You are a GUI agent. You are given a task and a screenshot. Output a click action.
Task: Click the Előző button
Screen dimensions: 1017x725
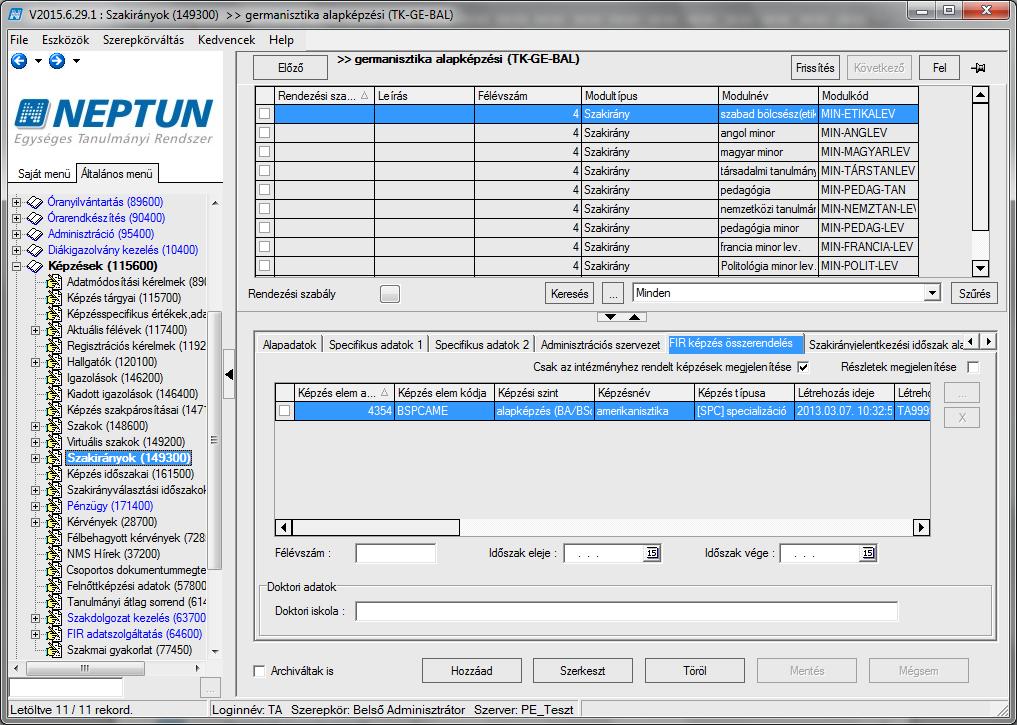(290, 68)
